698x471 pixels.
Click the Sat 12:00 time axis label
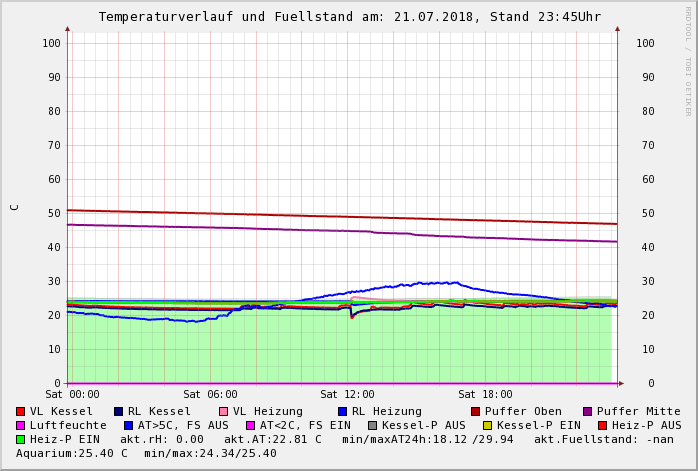point(347,394)
